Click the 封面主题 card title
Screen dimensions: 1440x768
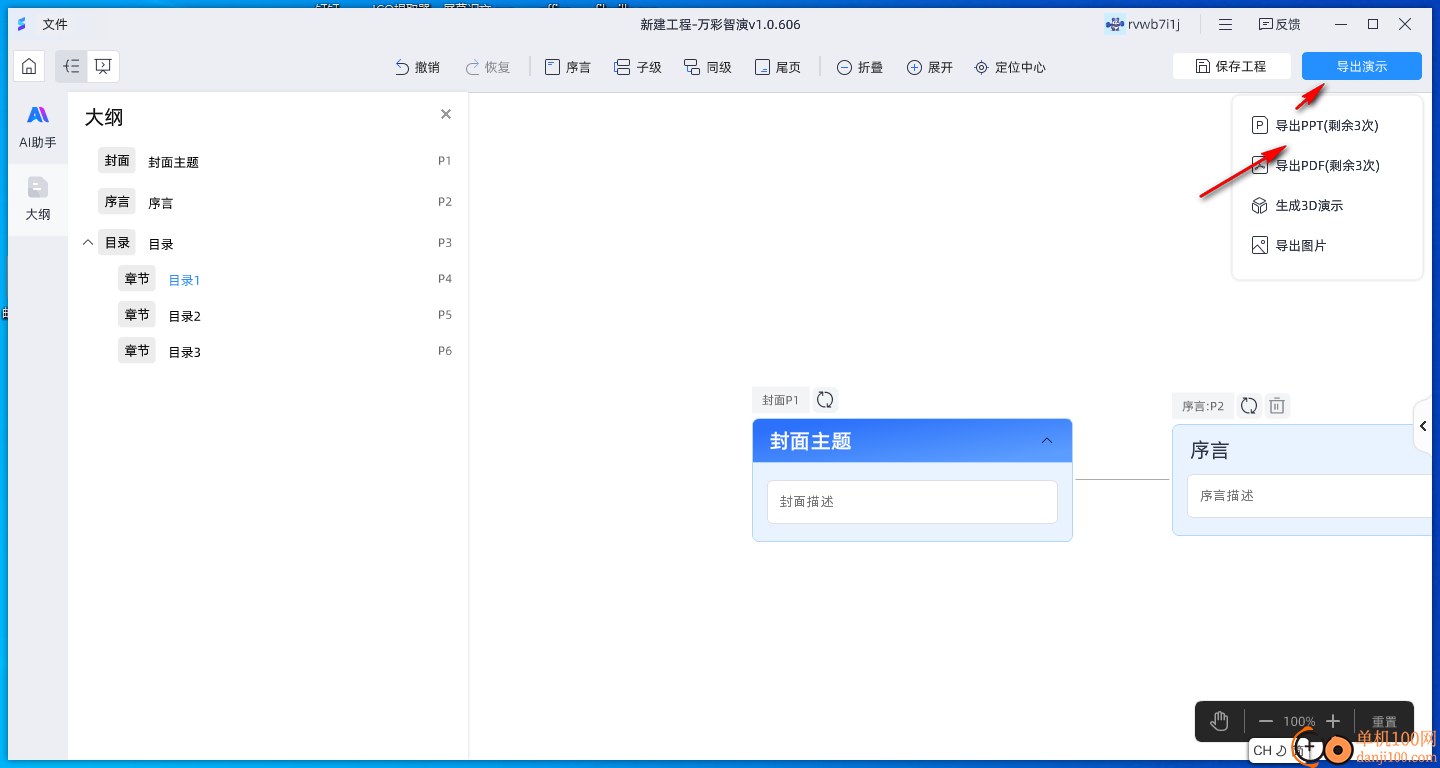tap(811, 441)
